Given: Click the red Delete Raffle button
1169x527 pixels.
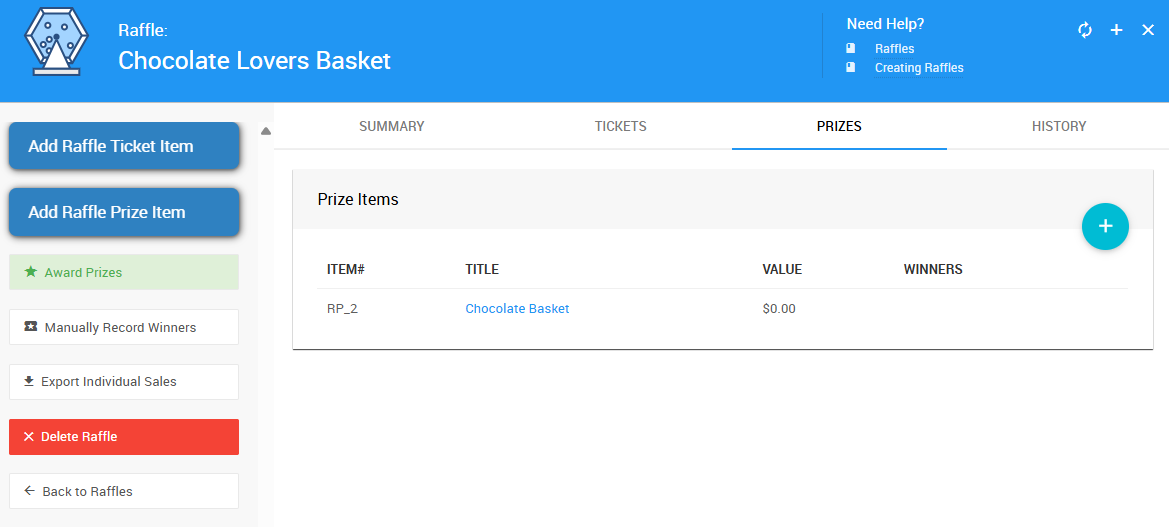Looking at the screenshot, I should (124, 437).
